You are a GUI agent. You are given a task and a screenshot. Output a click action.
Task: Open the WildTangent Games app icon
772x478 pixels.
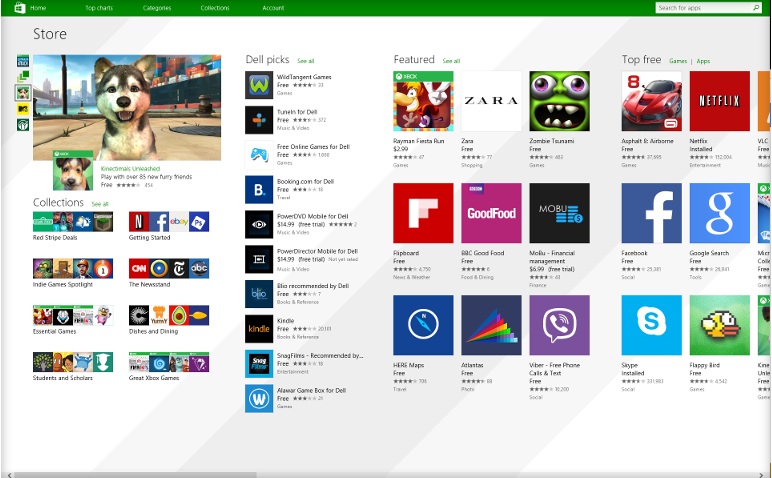pyautogui.click(x=259, y=85)
